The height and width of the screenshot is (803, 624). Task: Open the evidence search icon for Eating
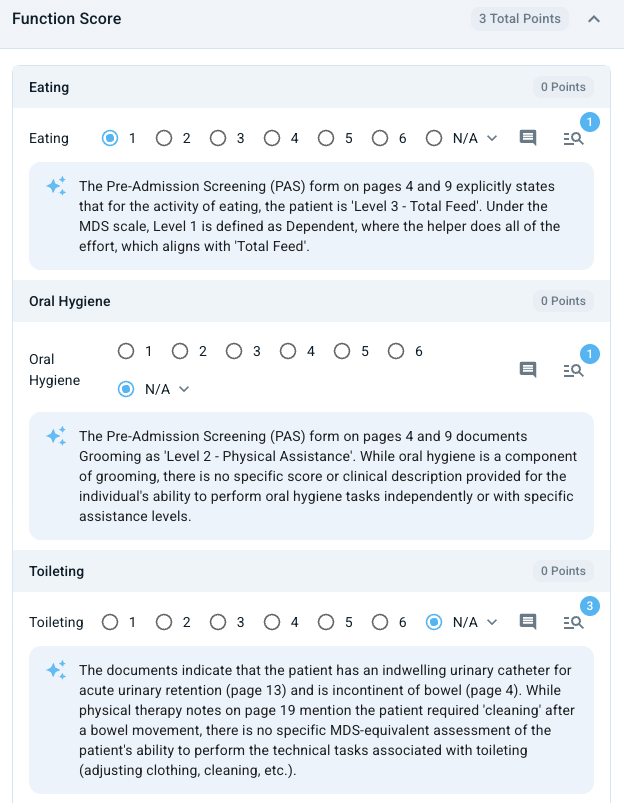tap(573, 138)
